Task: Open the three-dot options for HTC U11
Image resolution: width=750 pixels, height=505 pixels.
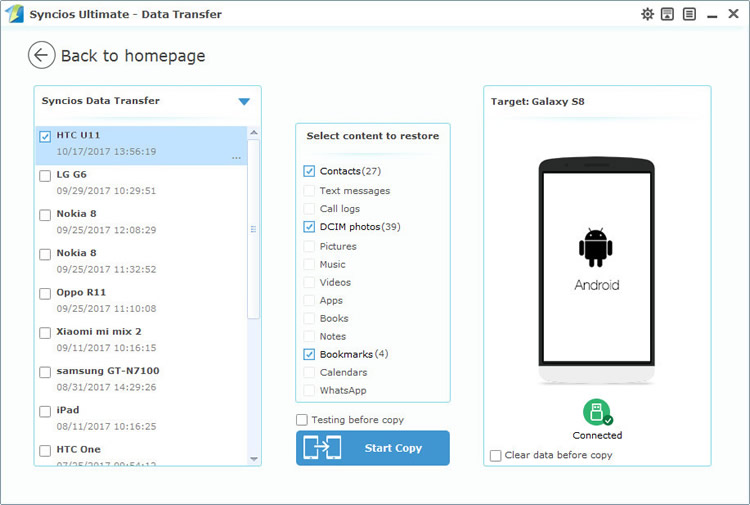Action: tap(236, 158)
